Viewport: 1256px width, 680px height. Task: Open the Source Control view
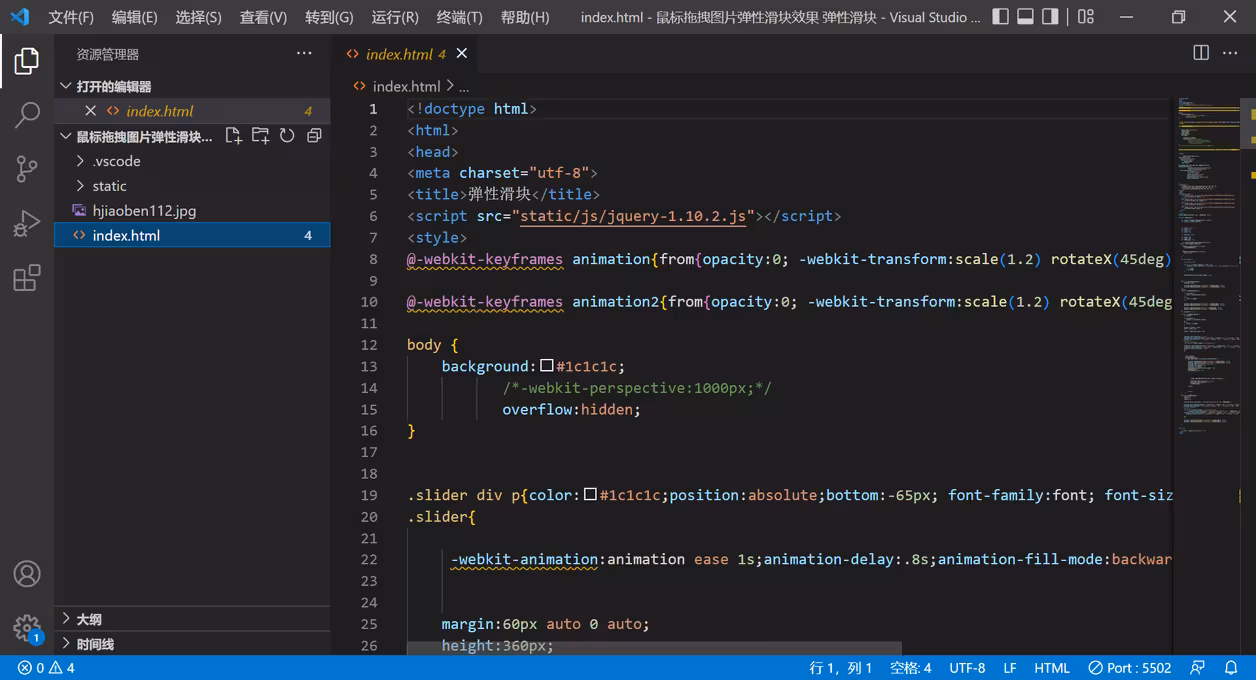click(x=27, y=169)
